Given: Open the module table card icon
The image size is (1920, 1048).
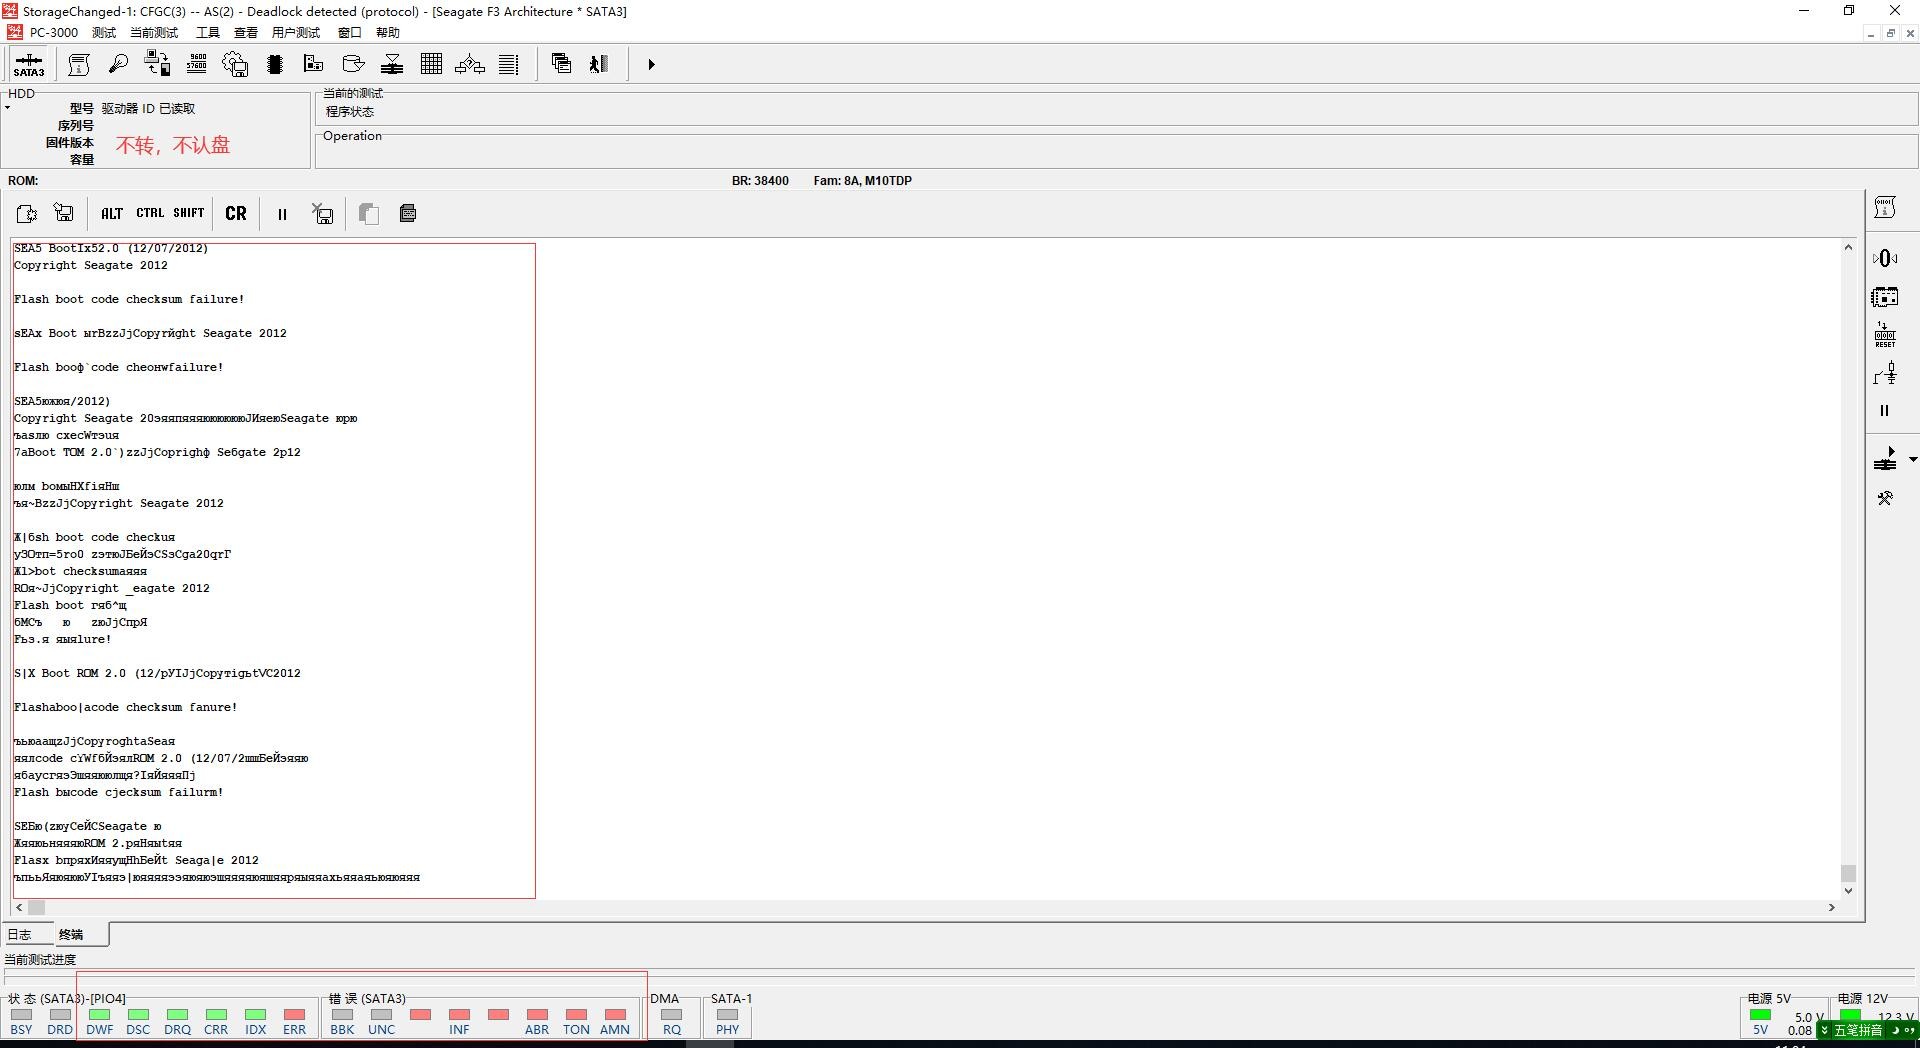Looking at the screenshot, I should pyautogui.click(x=313, y=64).
